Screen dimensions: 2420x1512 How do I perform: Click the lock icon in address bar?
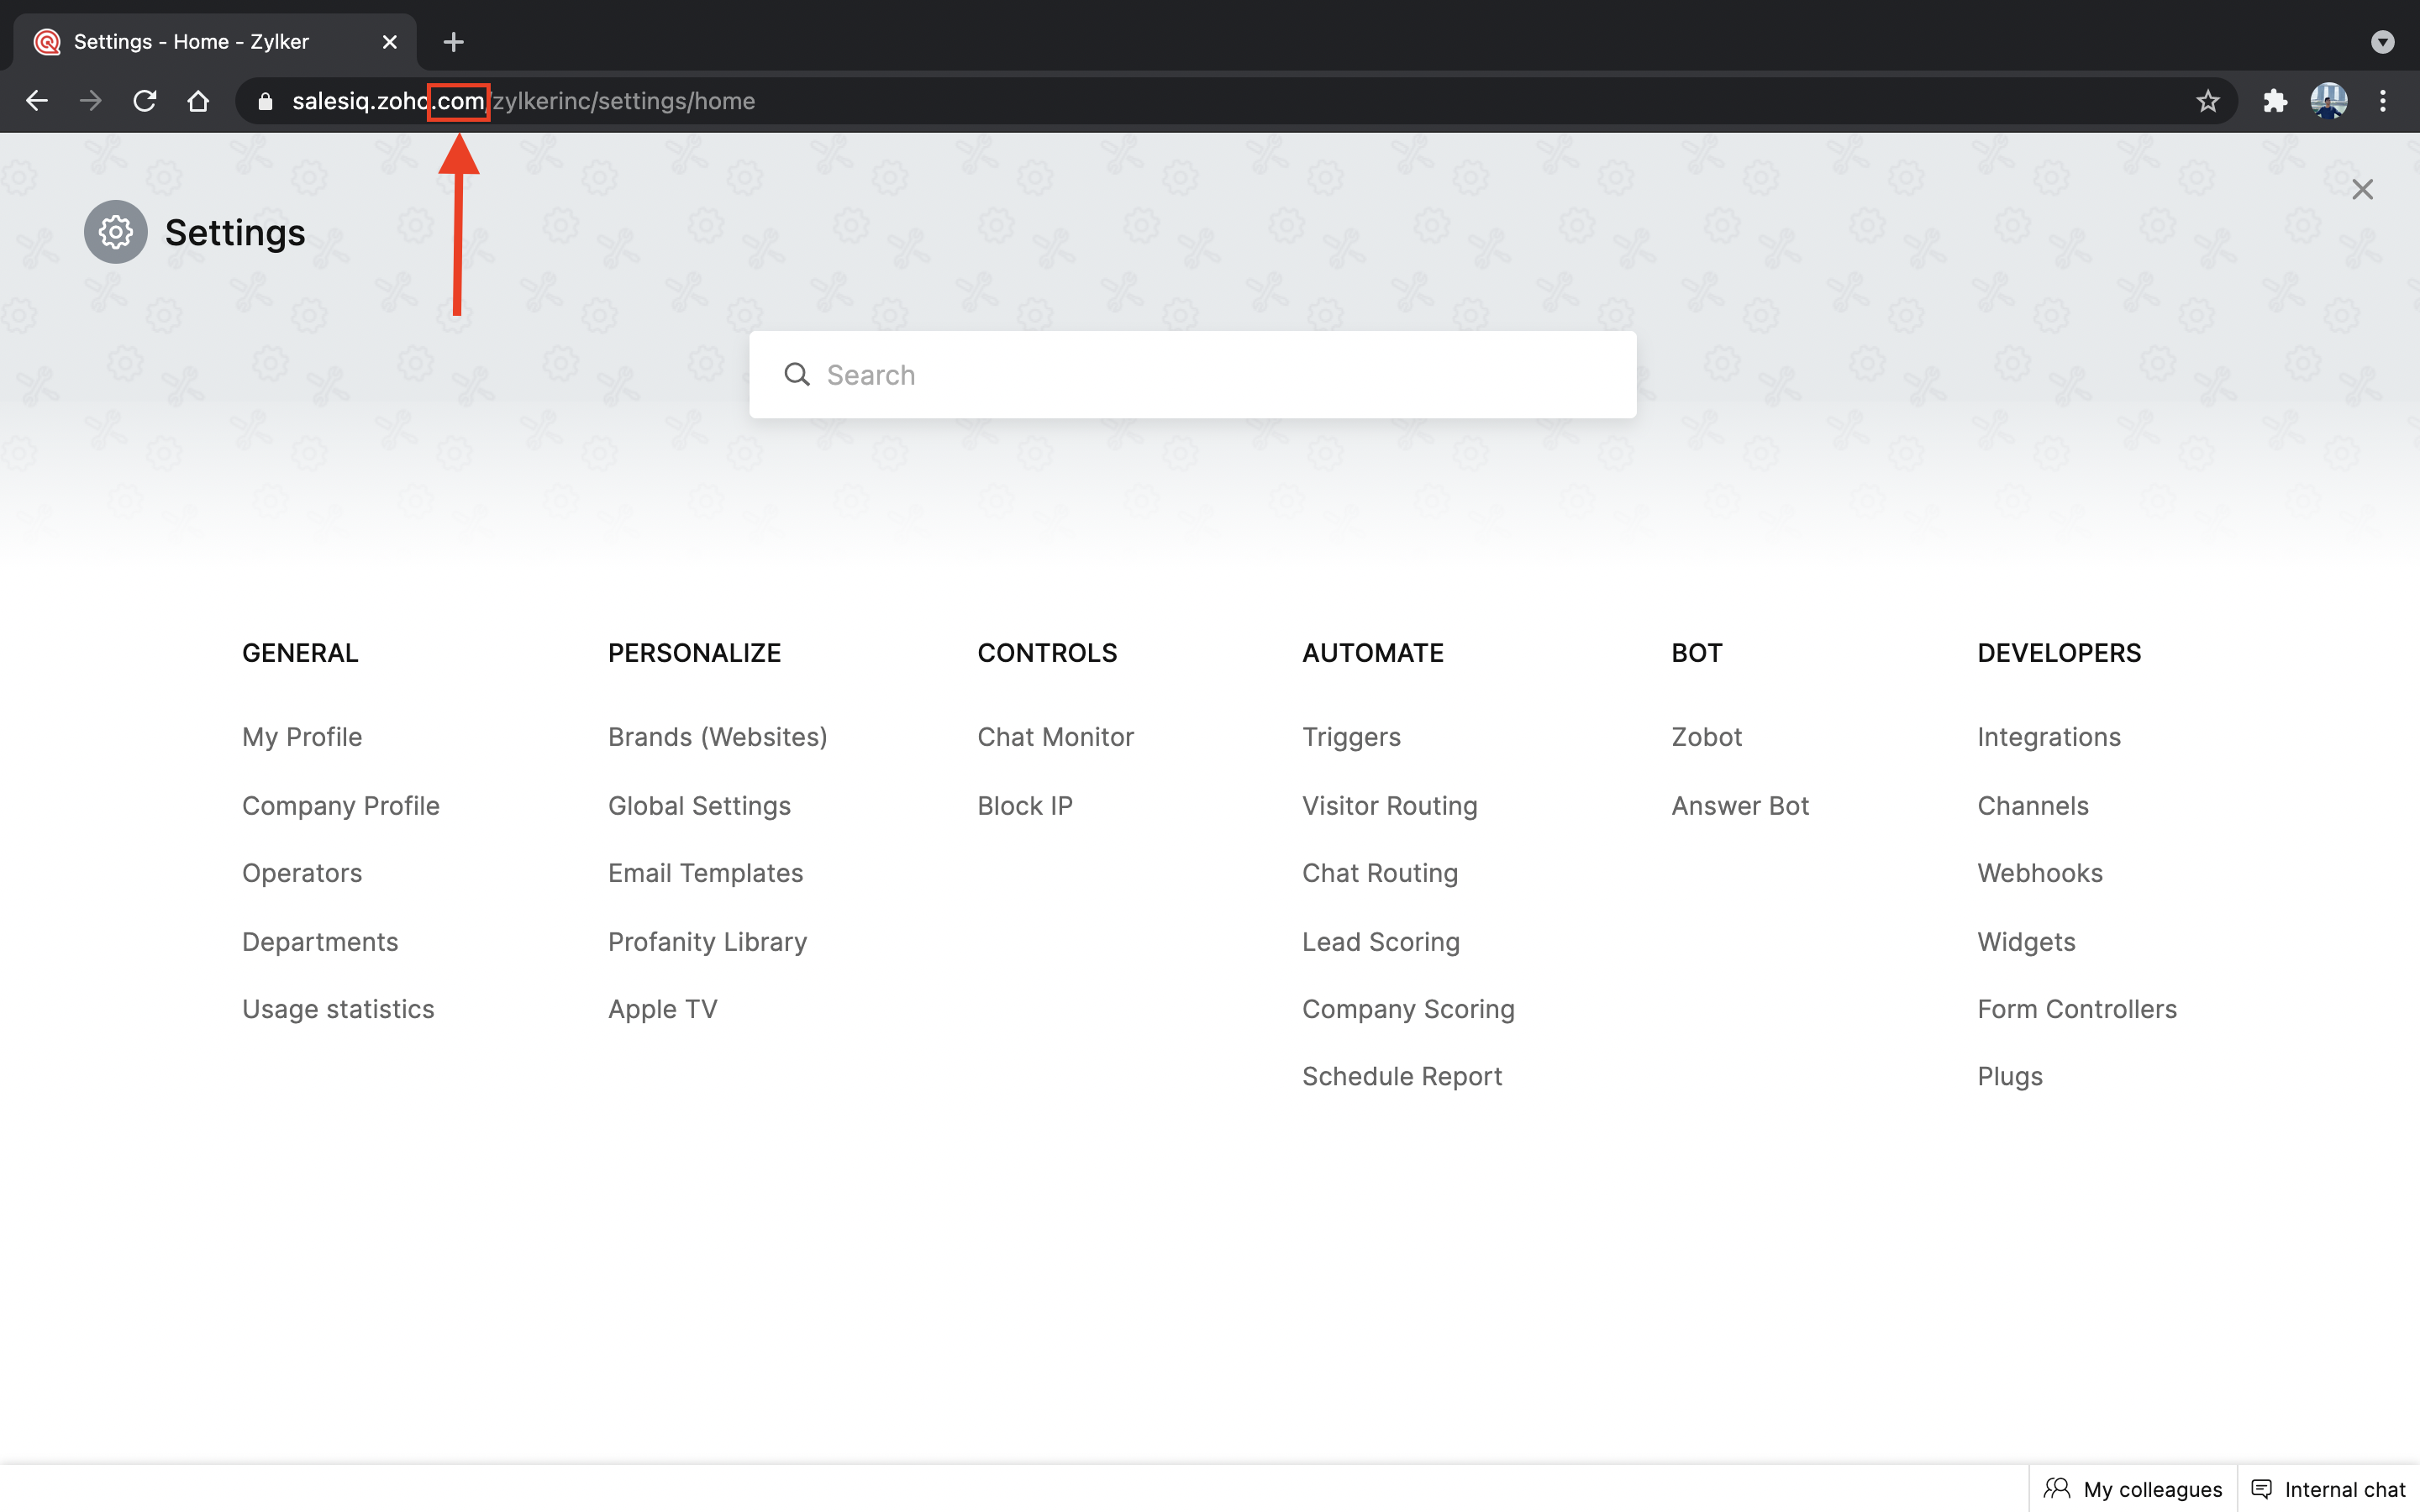point(265,101)
